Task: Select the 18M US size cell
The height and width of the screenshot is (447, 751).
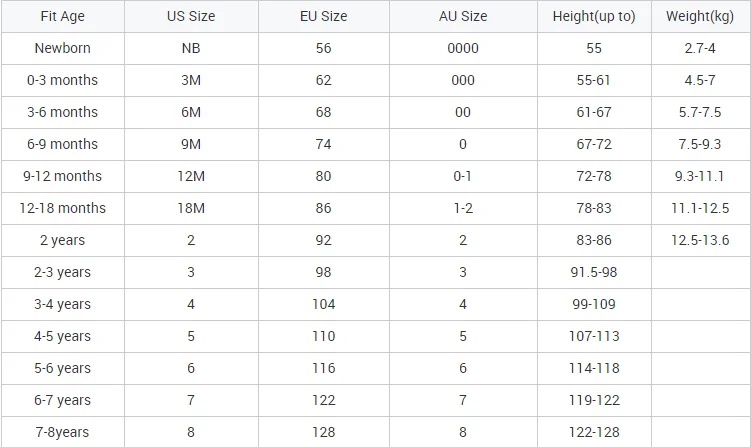Action: 190,208
